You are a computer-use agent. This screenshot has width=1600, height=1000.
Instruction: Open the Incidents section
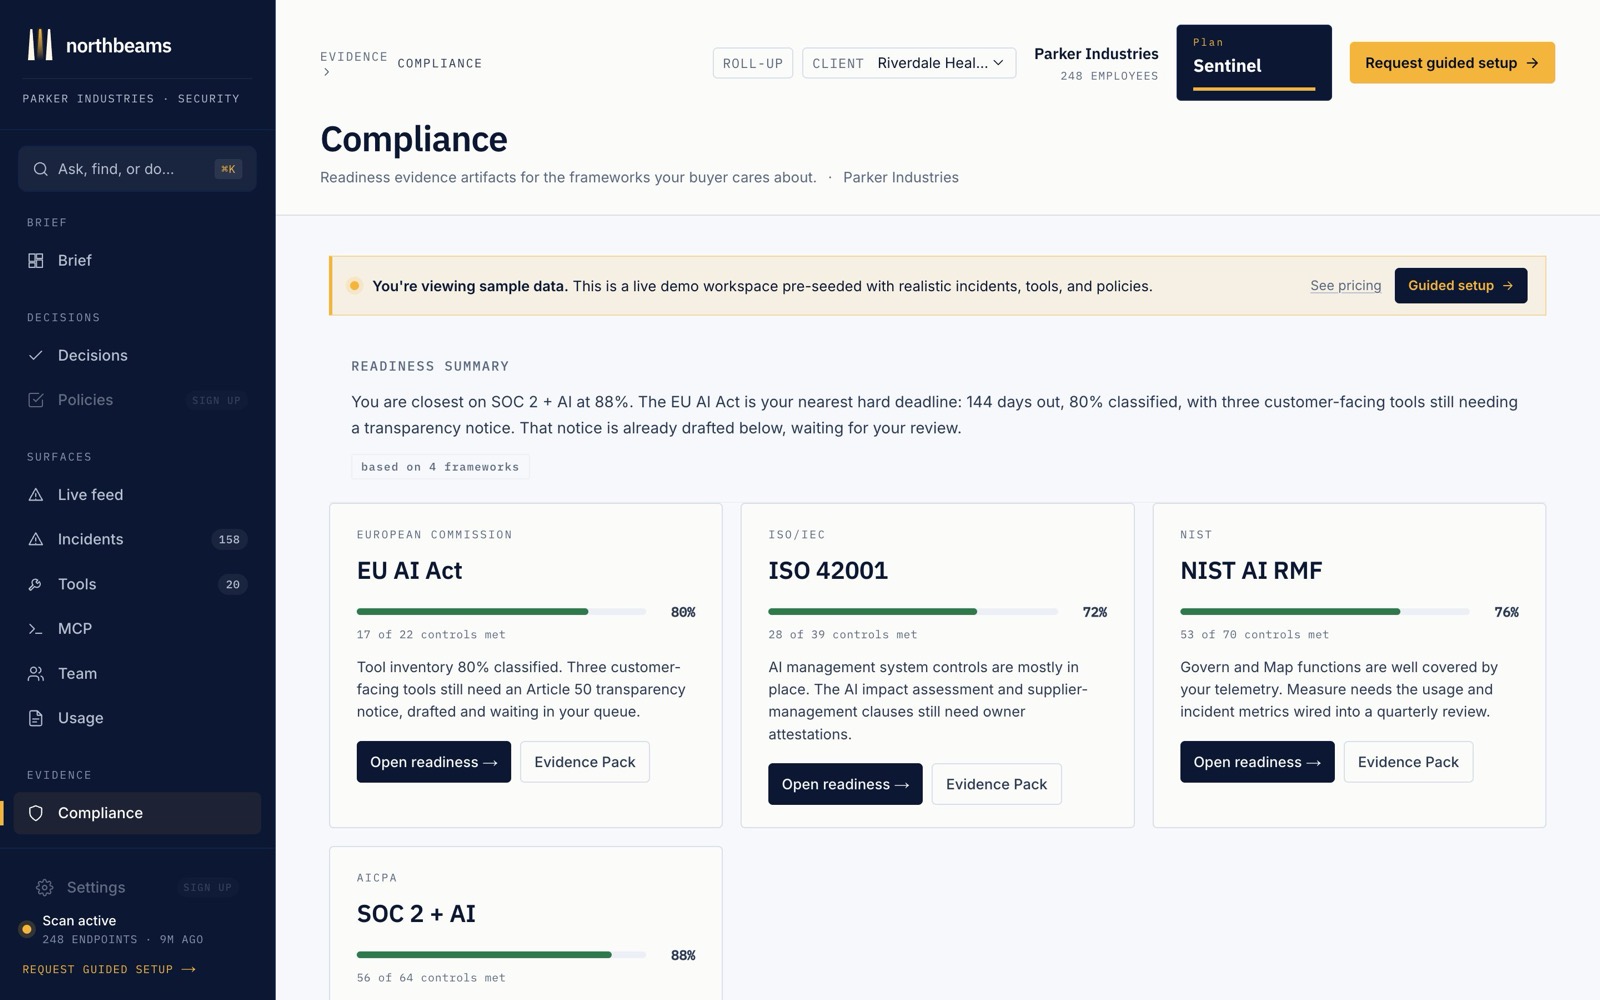(137, 539)
